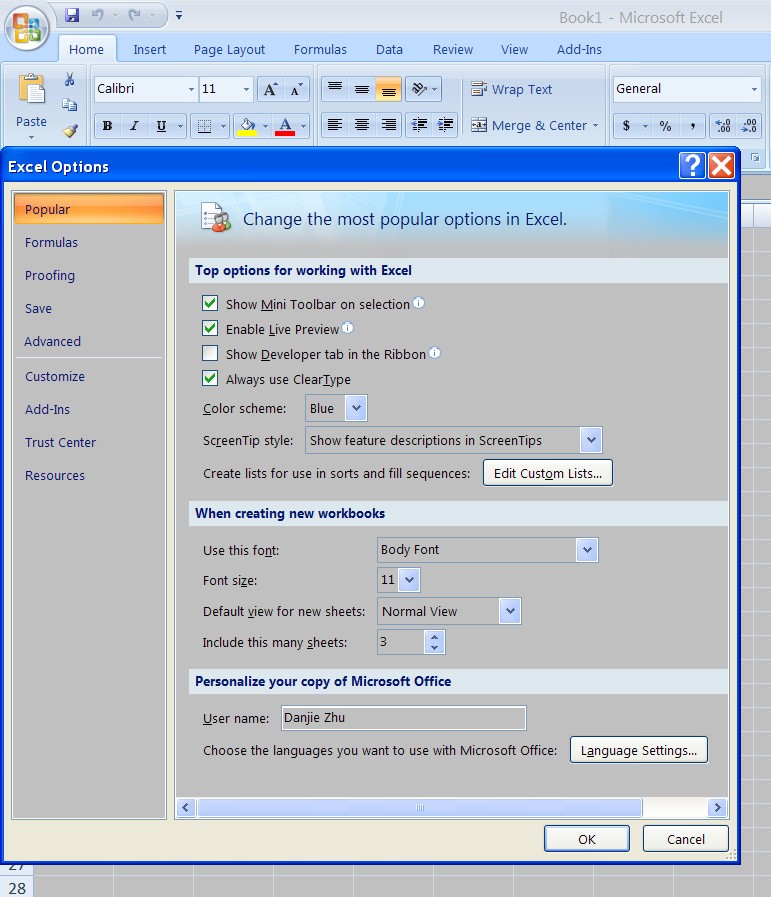The width and height of the screenshot is (771, 897).
Task: Click the Office Button orb
Action: point(26,27)
